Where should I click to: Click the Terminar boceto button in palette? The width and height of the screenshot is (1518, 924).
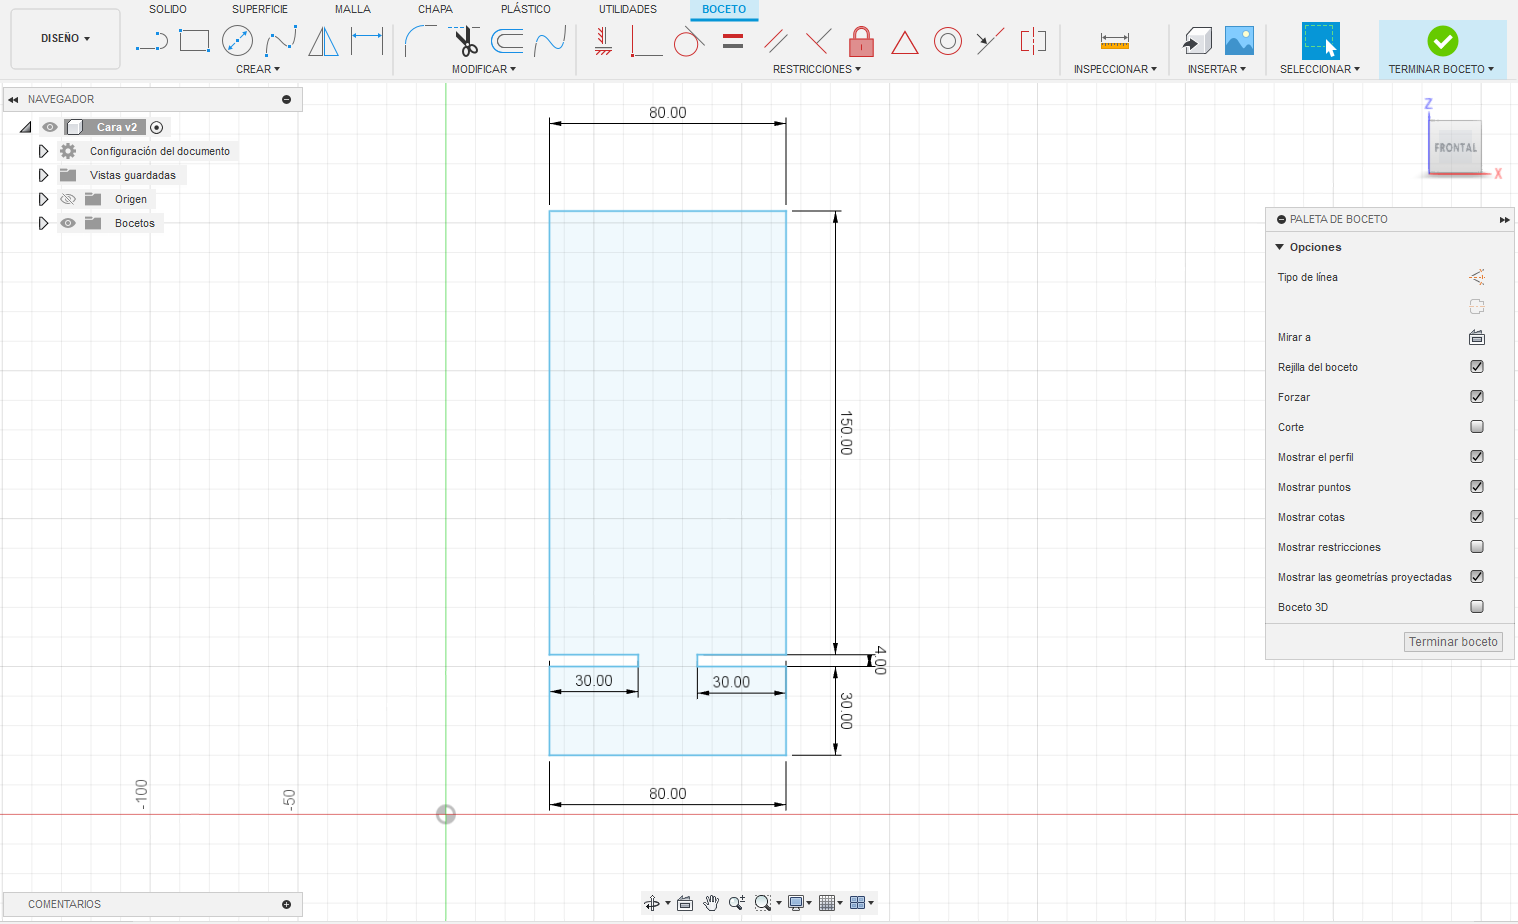pyautogui.click(x=1453, y=642)
